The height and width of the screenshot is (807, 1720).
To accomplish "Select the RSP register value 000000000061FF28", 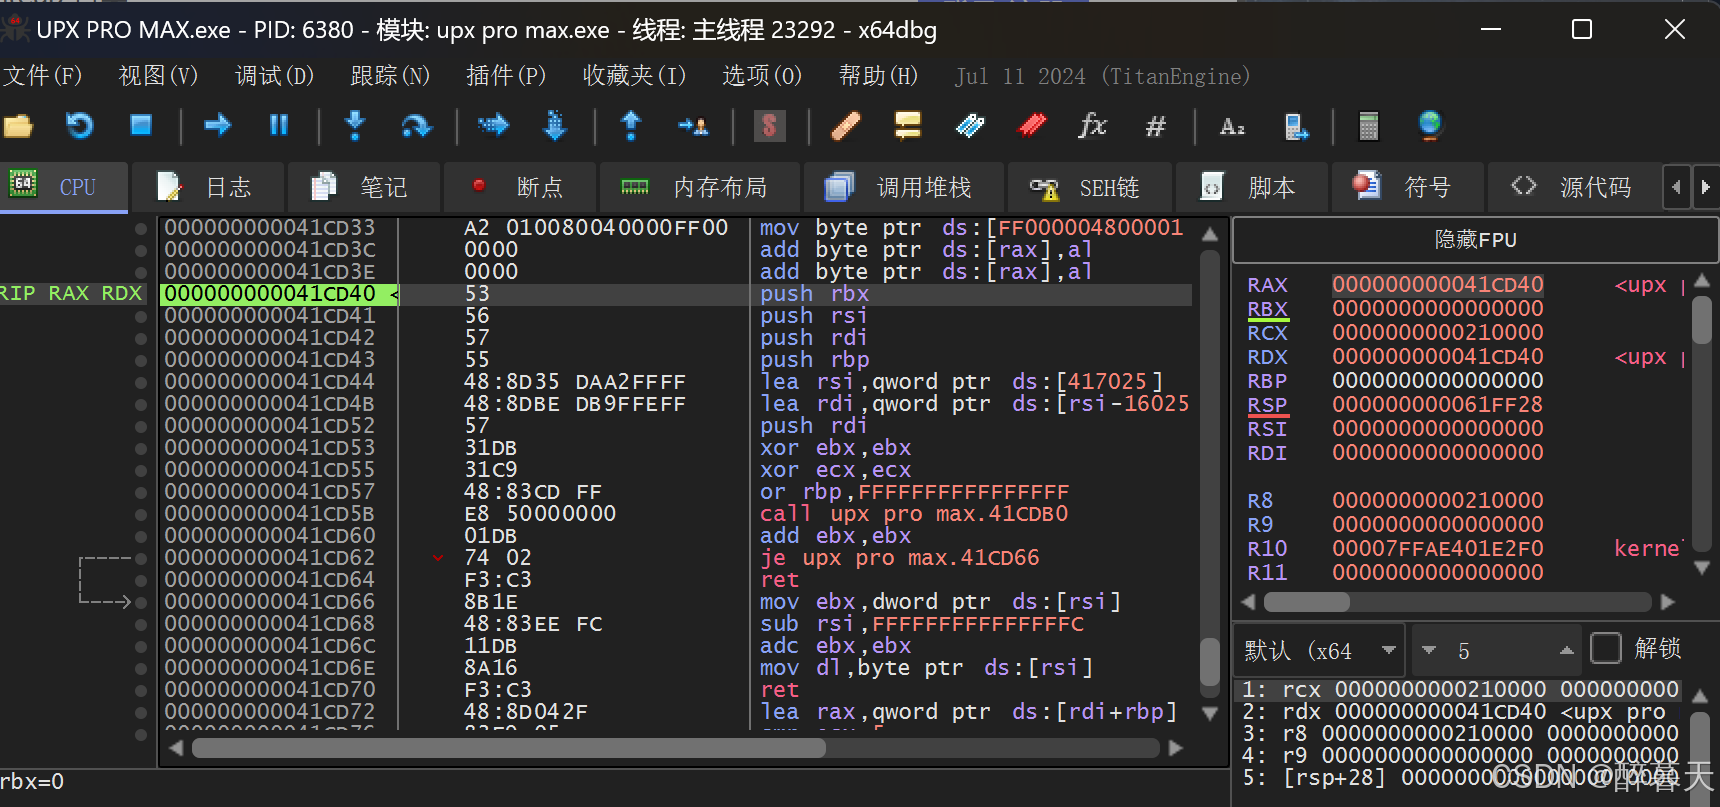I will coord(1437,405).
